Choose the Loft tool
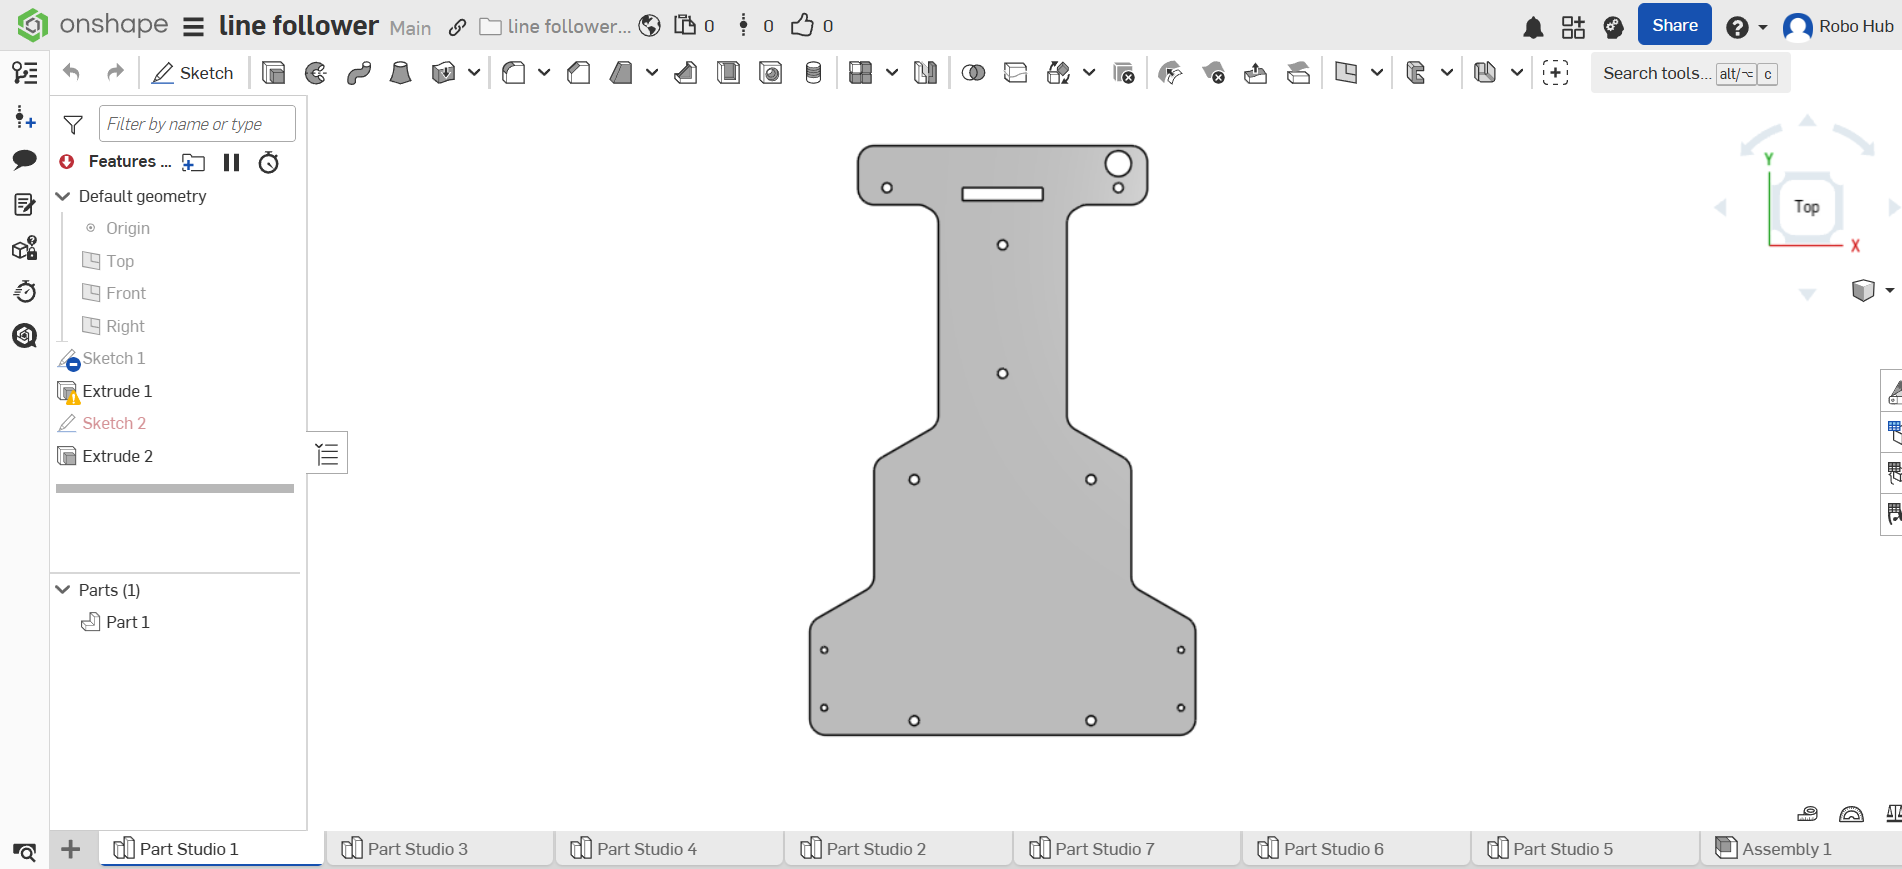Screen dimensions: 1902x869 400,73
